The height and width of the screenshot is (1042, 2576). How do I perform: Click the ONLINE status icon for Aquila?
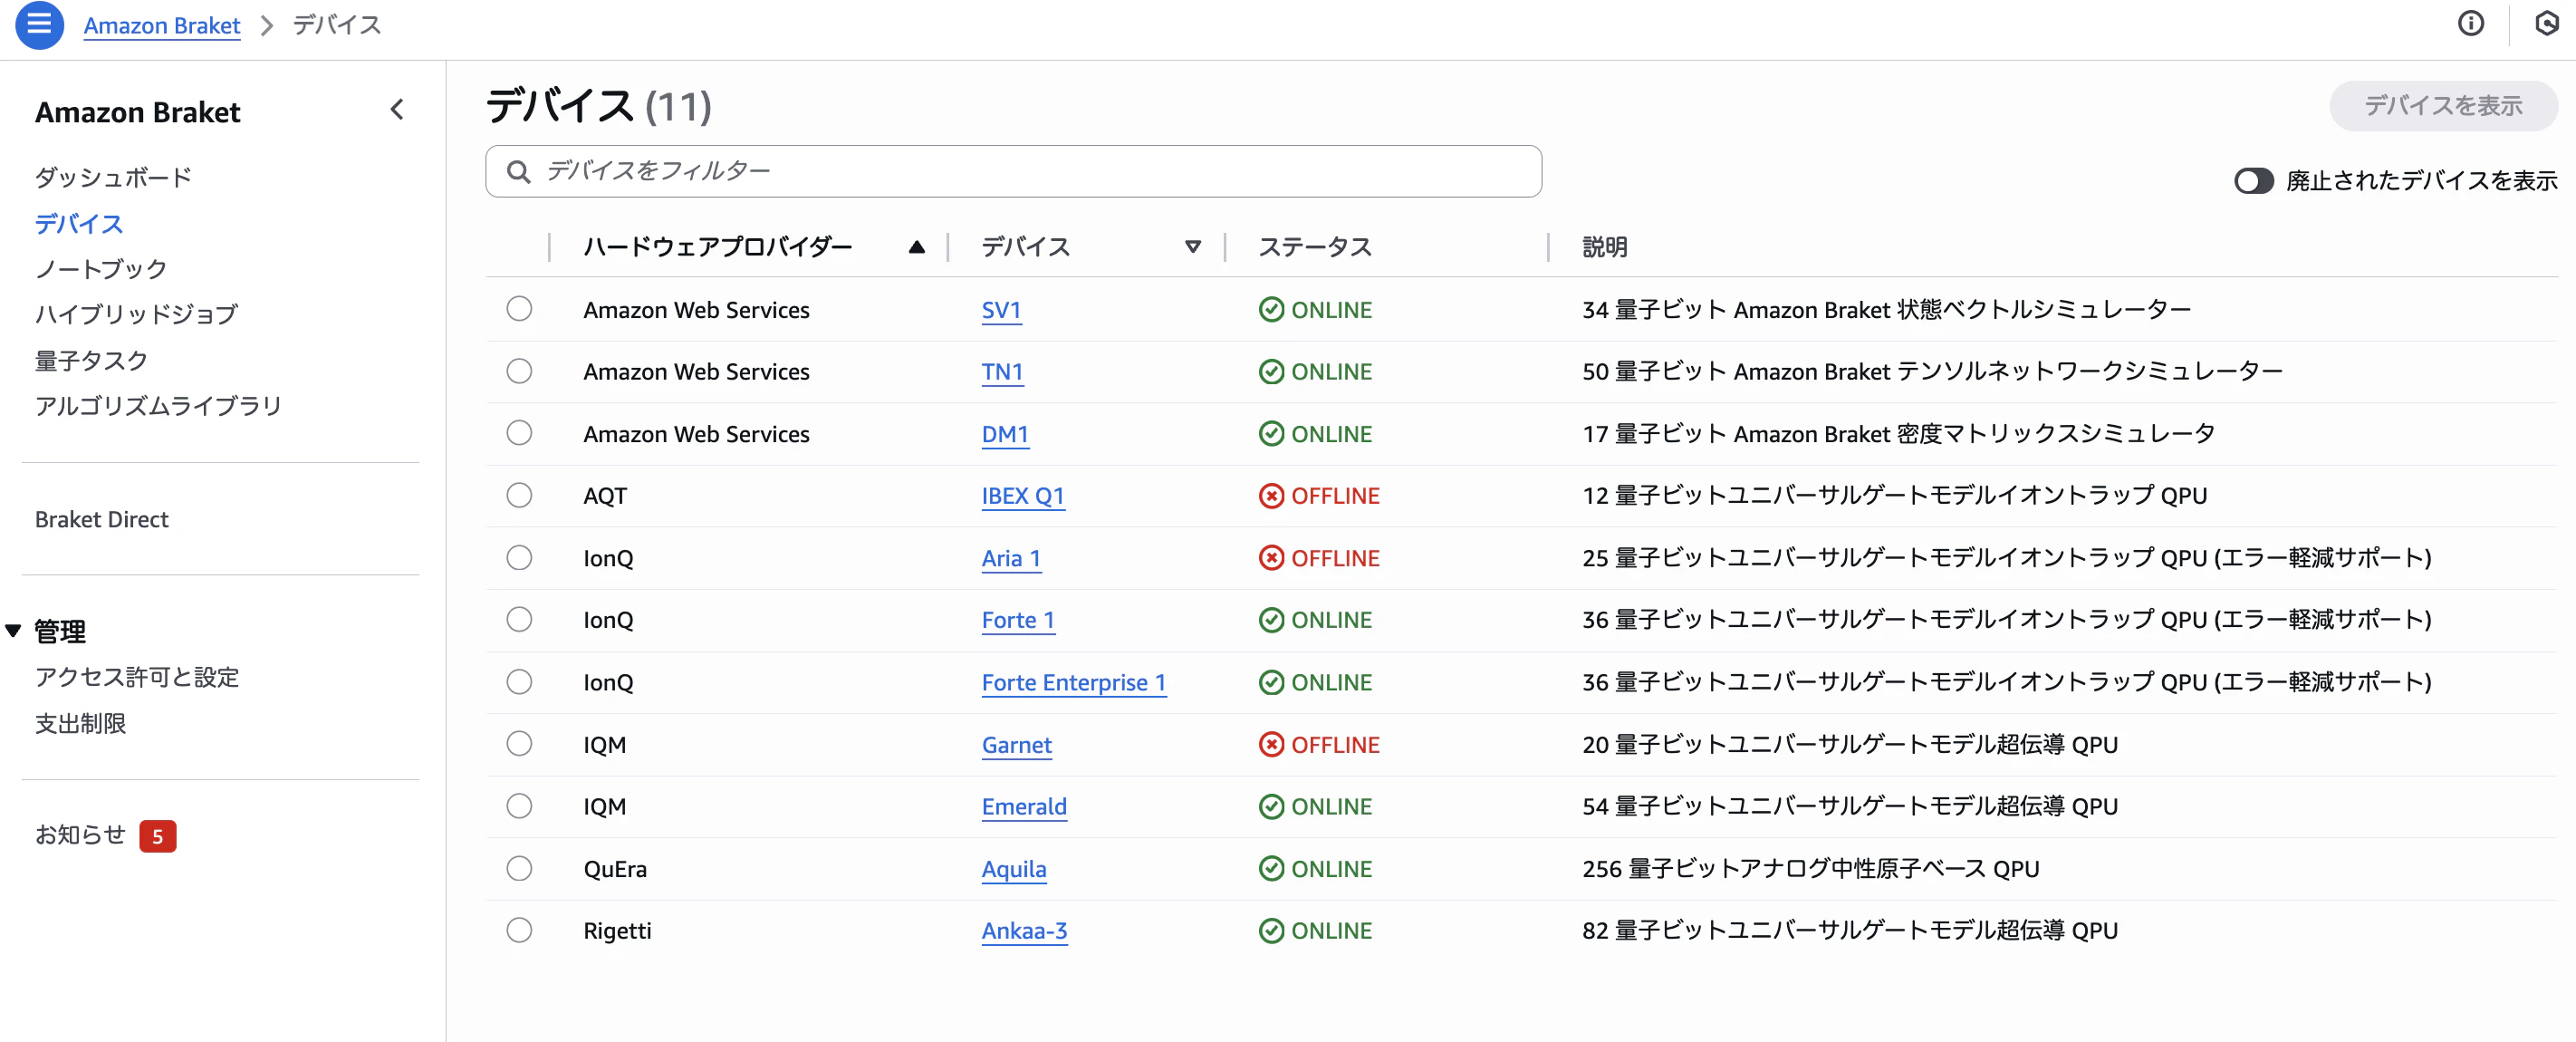pos(1271,869)
